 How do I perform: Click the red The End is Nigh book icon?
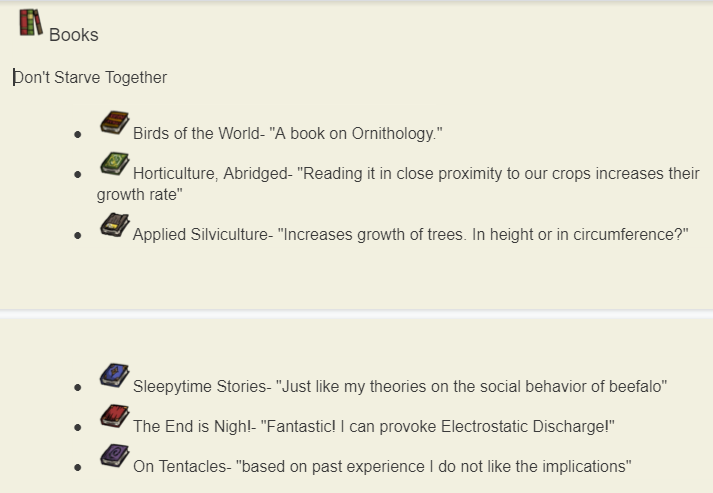(x=114, y=416)
